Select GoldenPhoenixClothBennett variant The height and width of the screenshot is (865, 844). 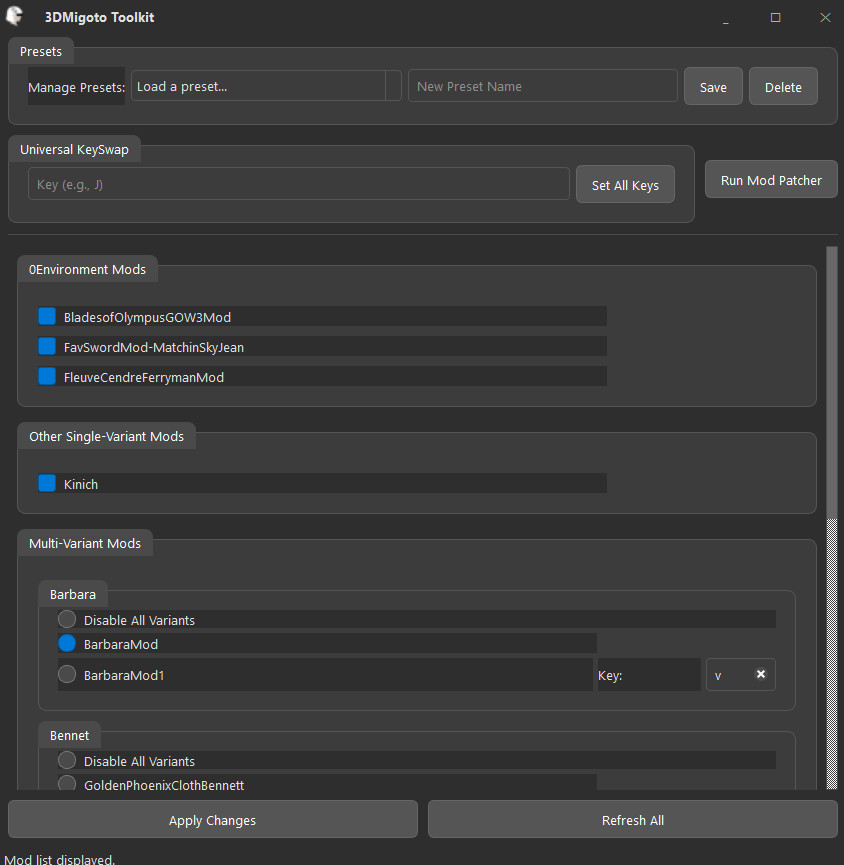(x=66, y=784)
